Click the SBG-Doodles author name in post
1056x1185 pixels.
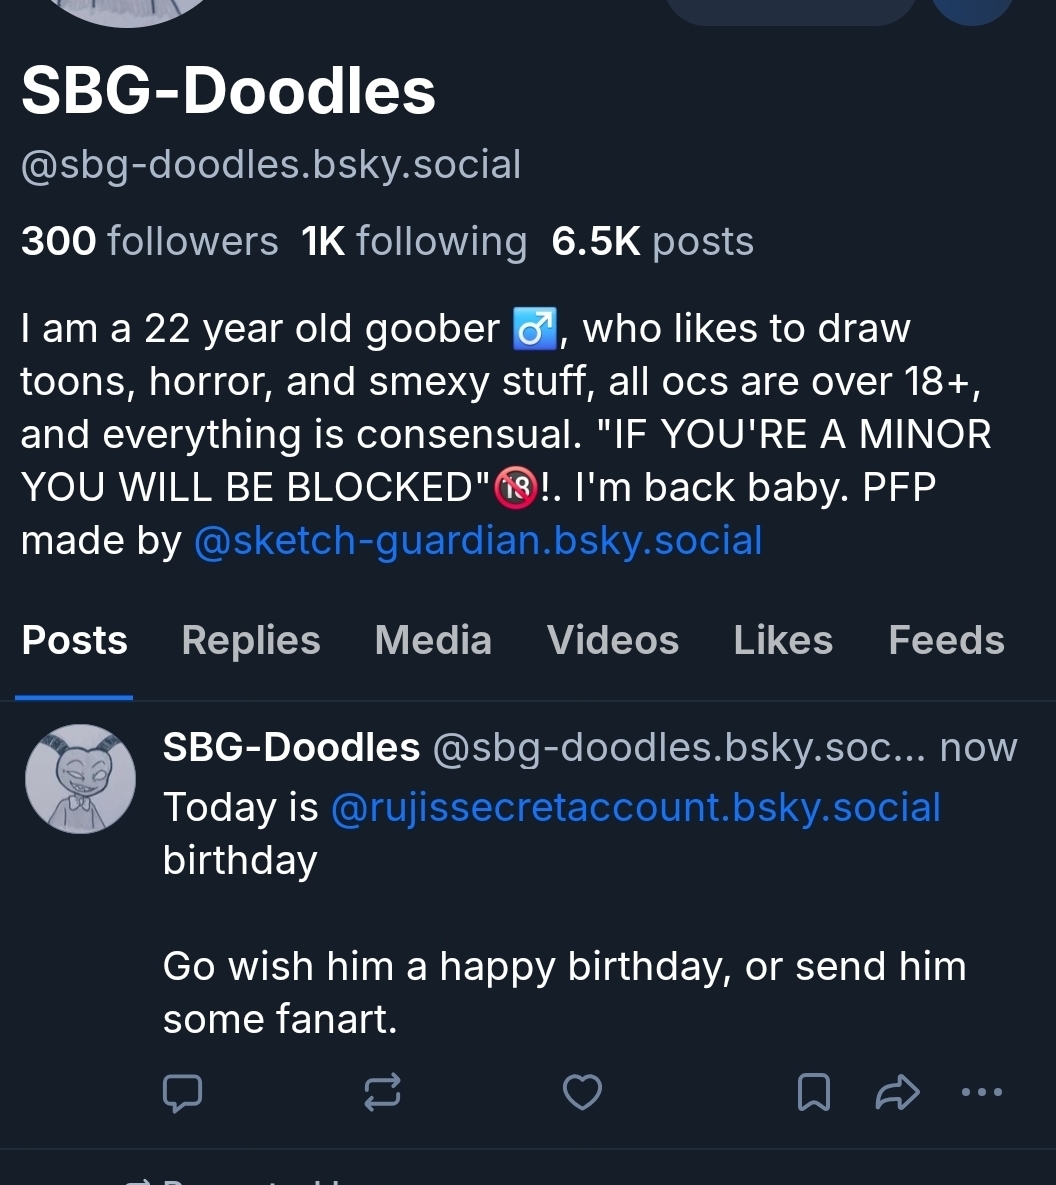tap(291, 747)
